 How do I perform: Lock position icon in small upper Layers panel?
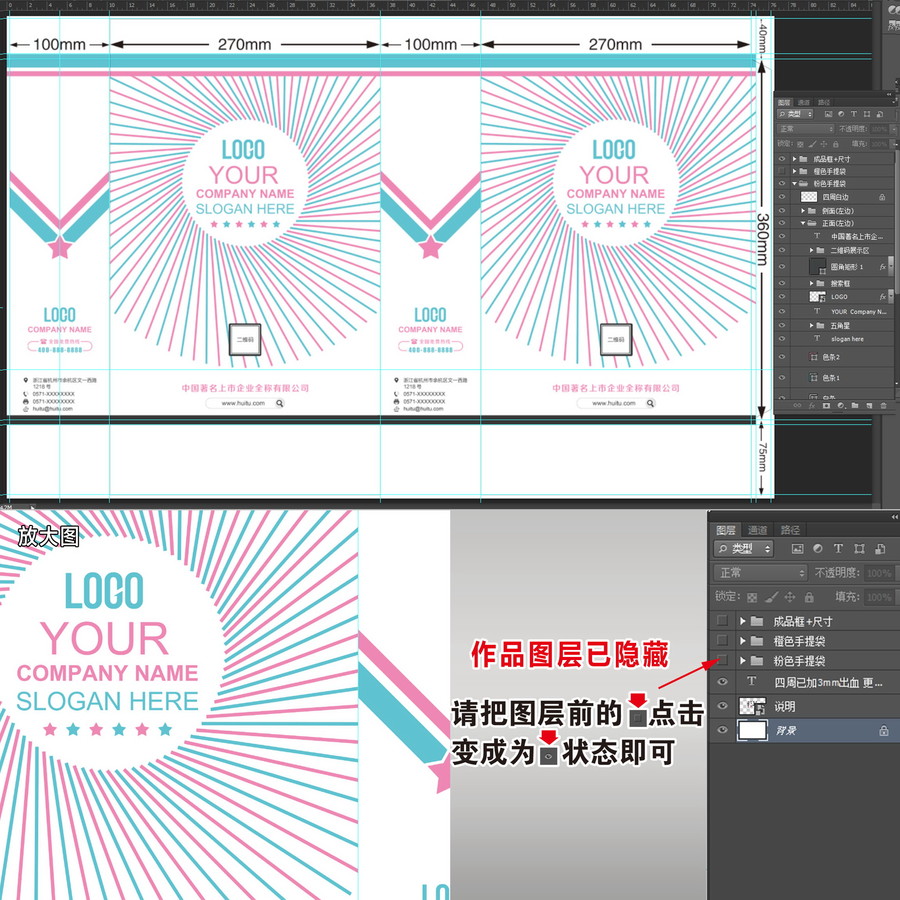[x=824, y=145]
